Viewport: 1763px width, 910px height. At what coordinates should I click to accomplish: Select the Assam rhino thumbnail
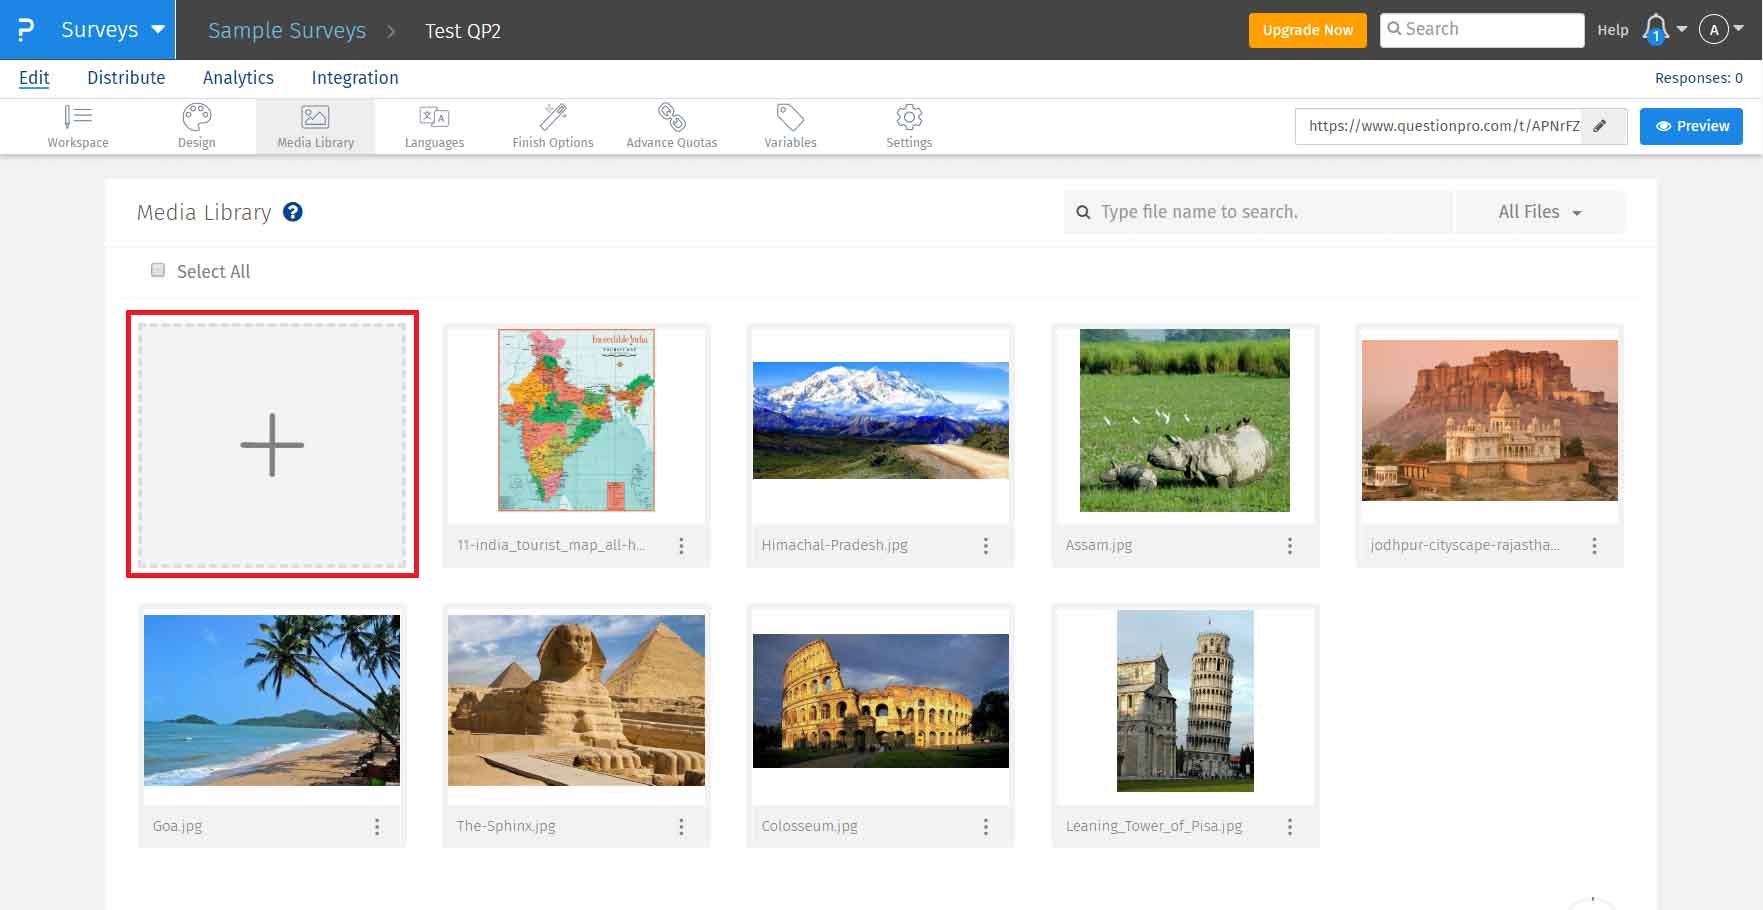tap(1184, 420)
